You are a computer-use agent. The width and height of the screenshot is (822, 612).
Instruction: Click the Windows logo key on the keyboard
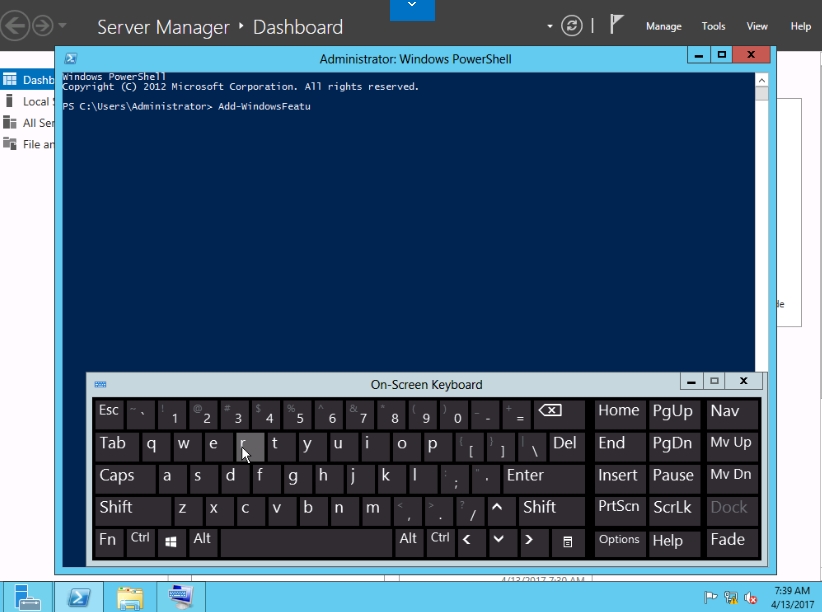[x=171, y=540]
